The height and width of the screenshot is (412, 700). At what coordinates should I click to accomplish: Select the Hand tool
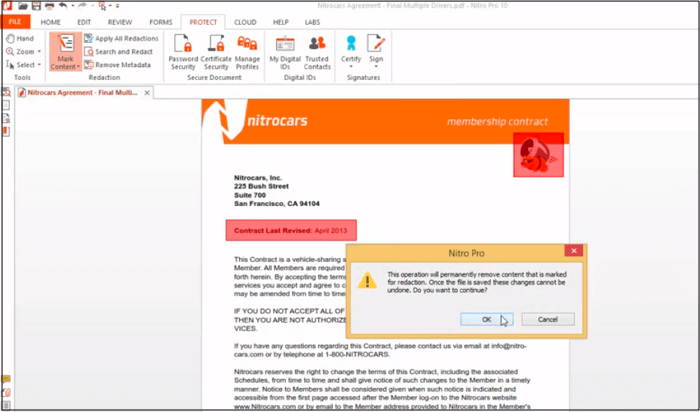(20, 38)
